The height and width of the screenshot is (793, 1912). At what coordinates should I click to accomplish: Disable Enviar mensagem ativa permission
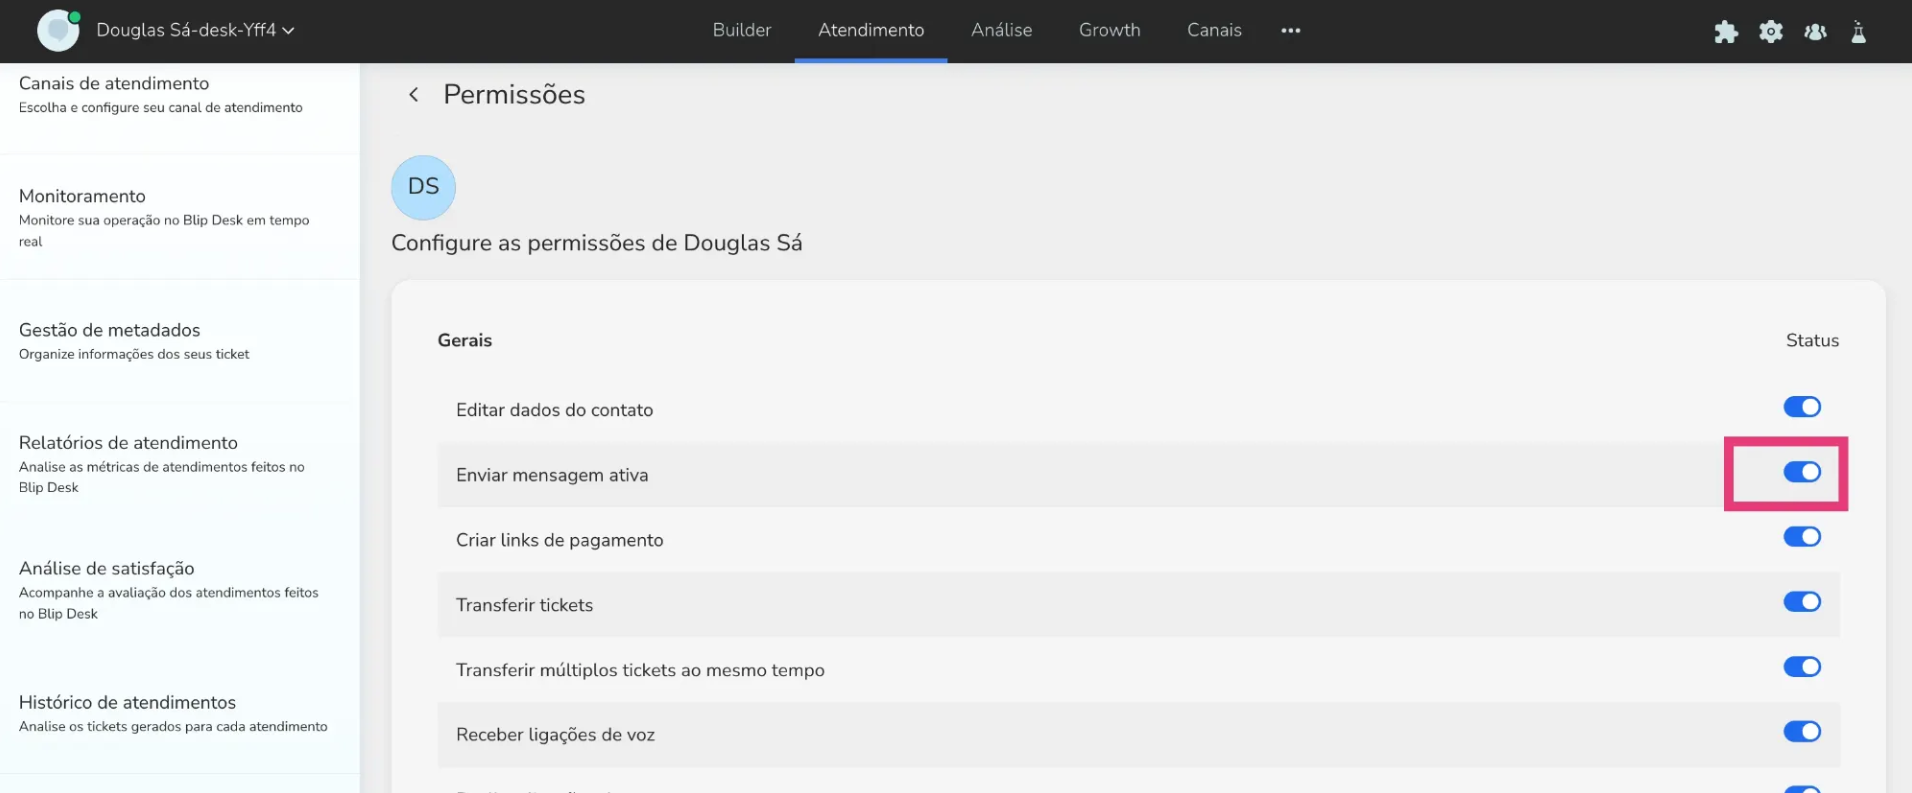pyautogui.click(x=1801, y=472)
